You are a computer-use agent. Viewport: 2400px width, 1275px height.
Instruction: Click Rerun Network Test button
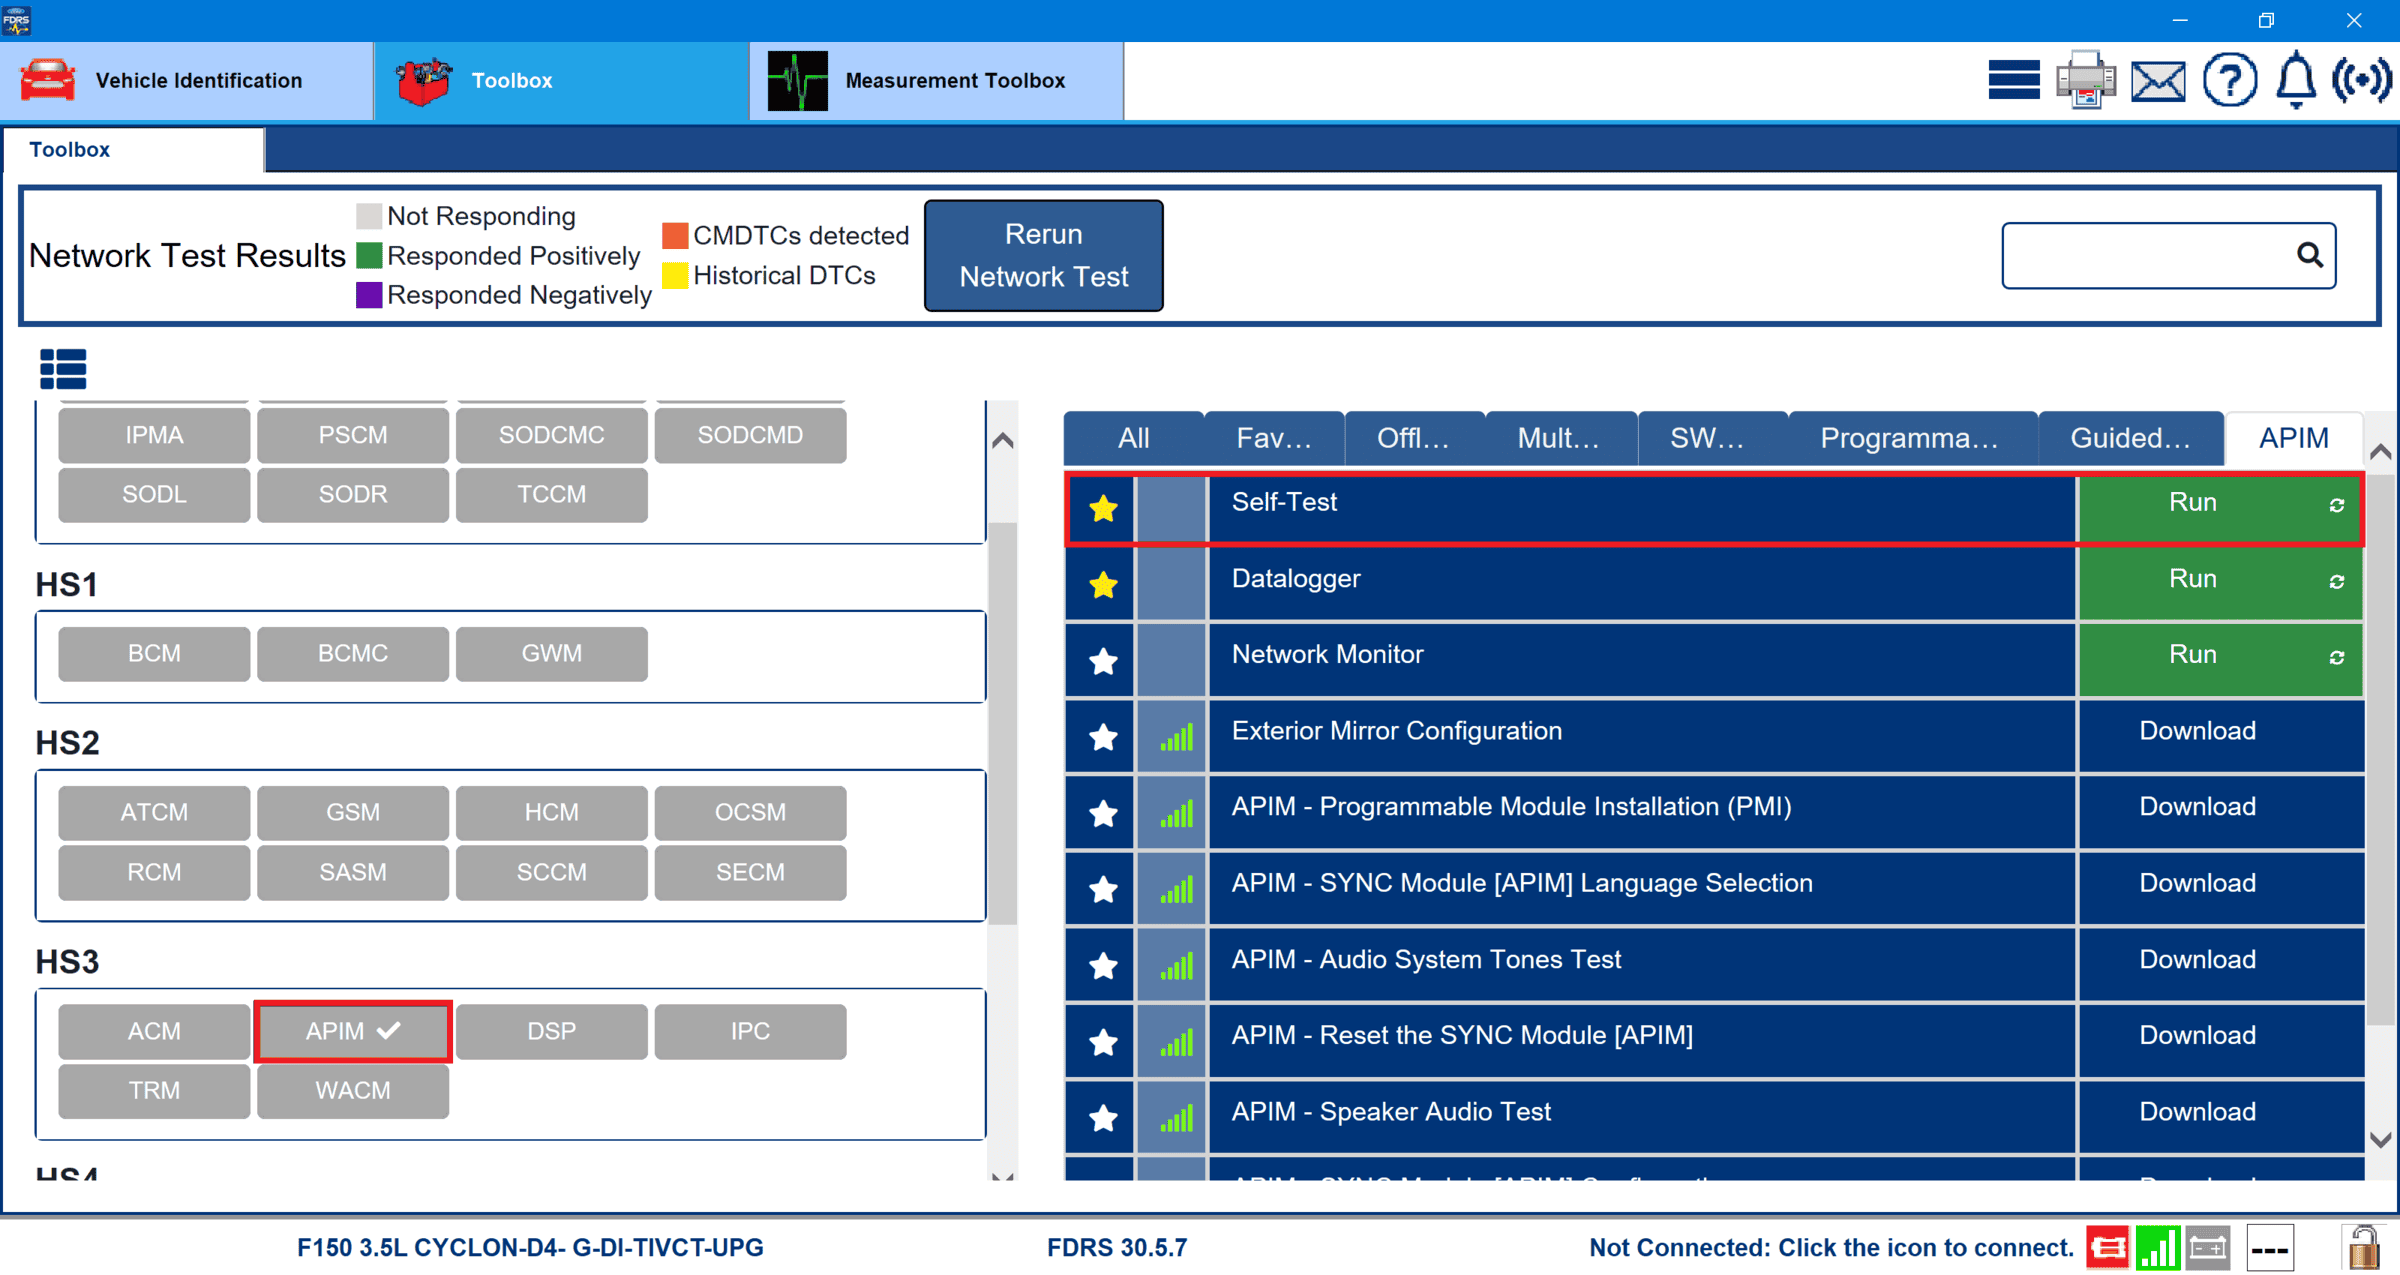pos(1043,255)
